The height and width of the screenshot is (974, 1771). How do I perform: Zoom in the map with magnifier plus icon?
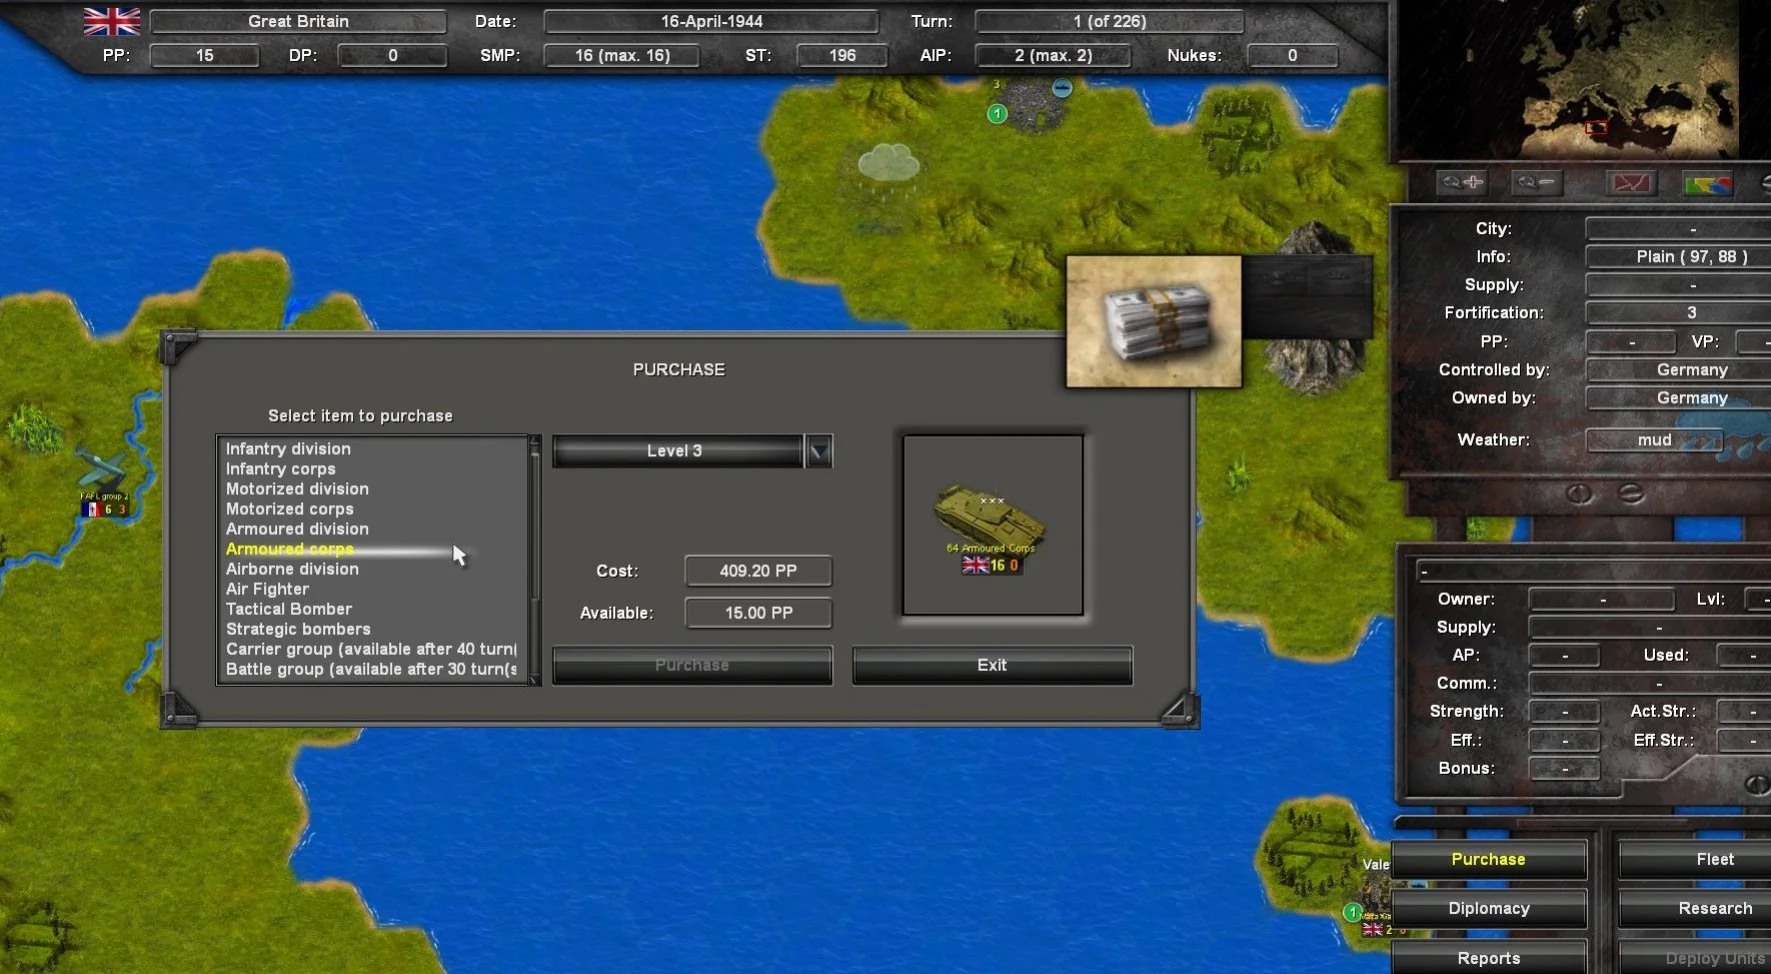(x=1462, y=183)
